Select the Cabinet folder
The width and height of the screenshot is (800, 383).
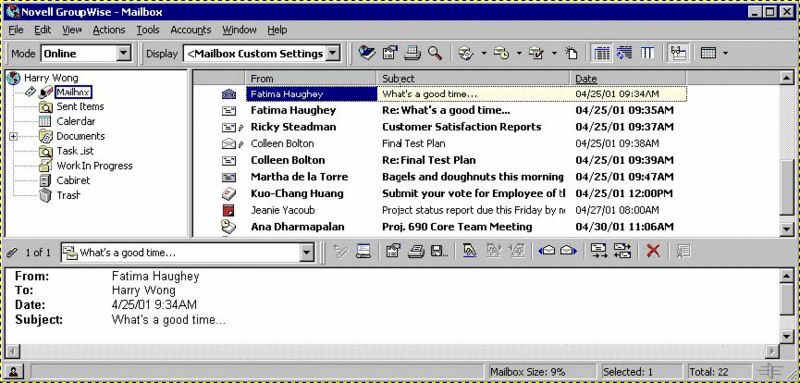(x=73, y=181)
